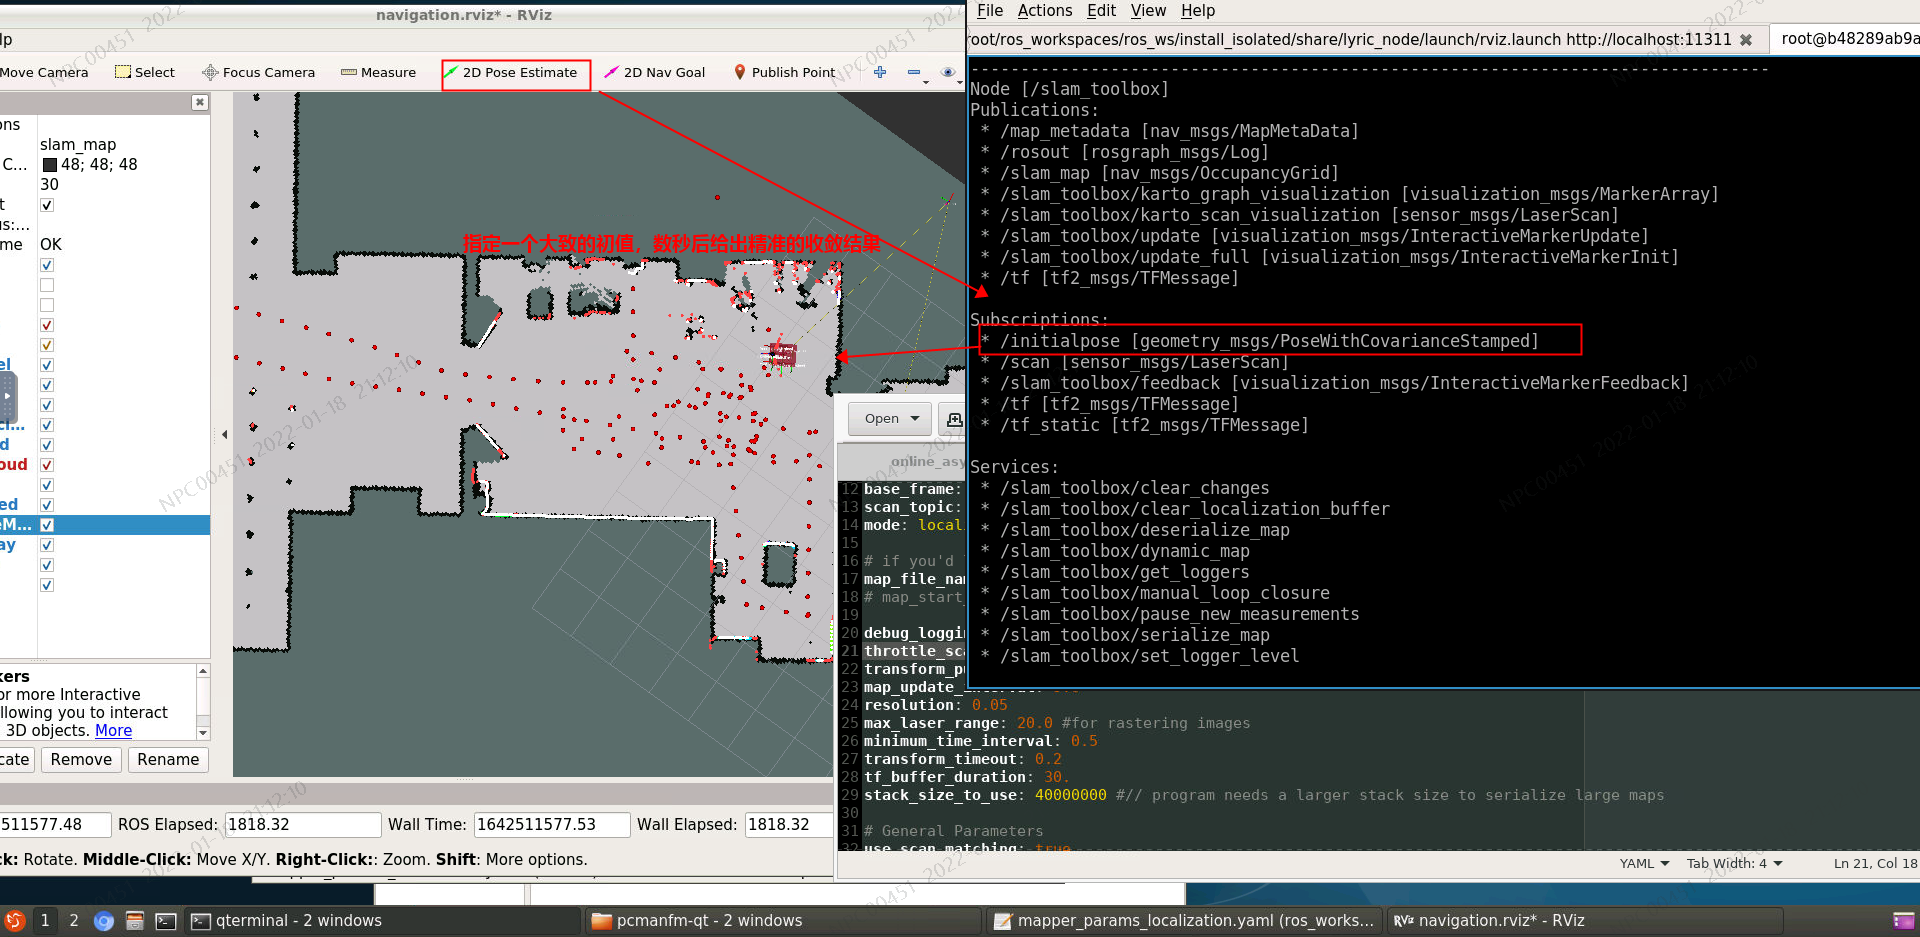The width and height of the screenshot is (1920, 937).
Task: Toggle checkbox in the 'ay' display row
Action: point(47,545)
